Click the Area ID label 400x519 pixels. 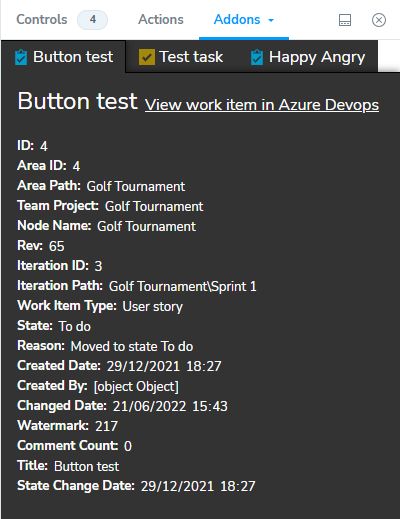pyautogui.click(x=42, y=166)
